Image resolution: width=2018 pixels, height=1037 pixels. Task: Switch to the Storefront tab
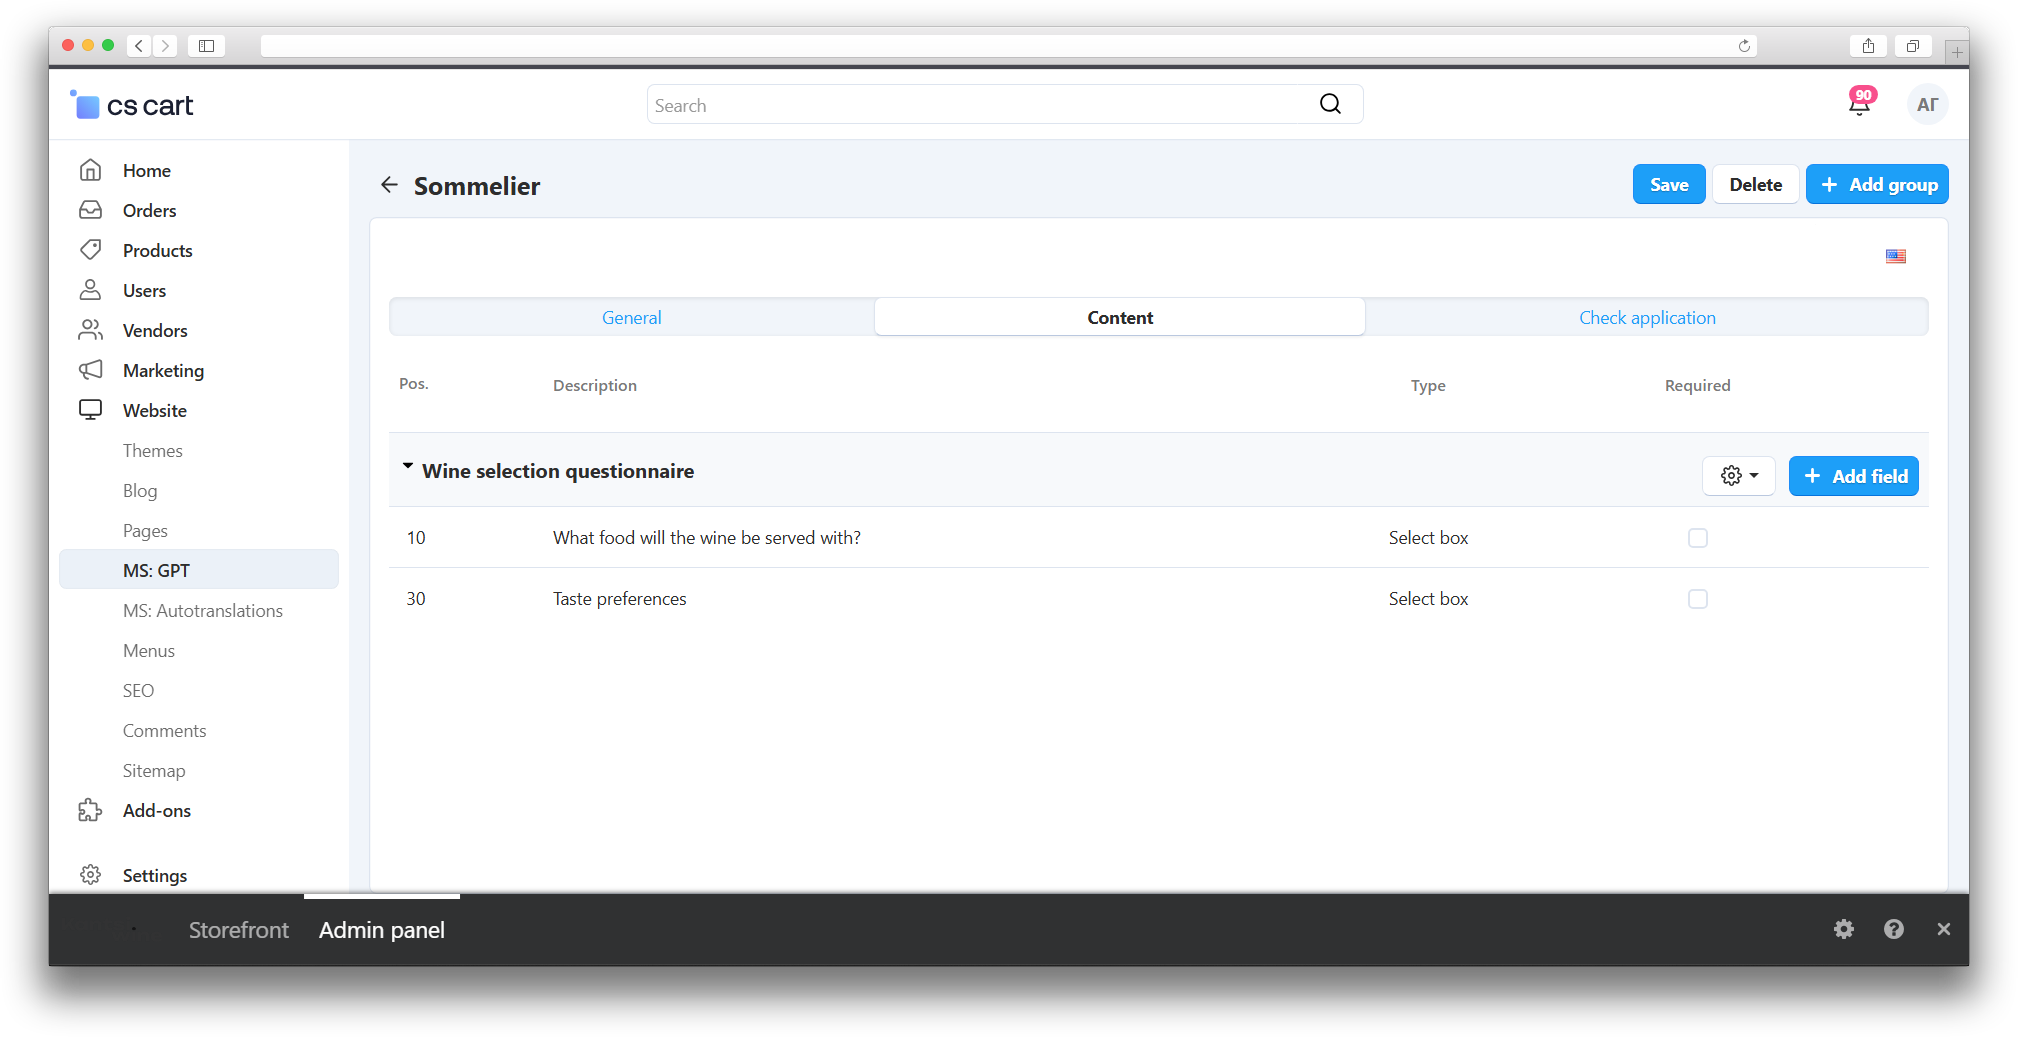point(238,930)
